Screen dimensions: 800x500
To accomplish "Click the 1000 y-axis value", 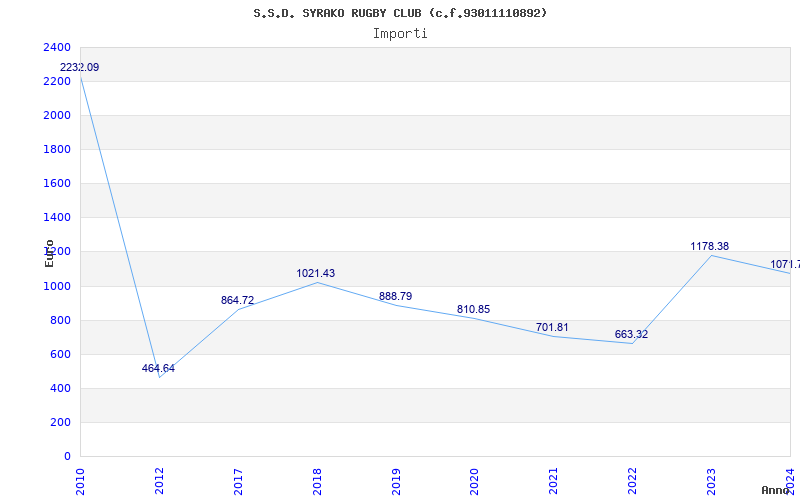I will pos(57,286).
